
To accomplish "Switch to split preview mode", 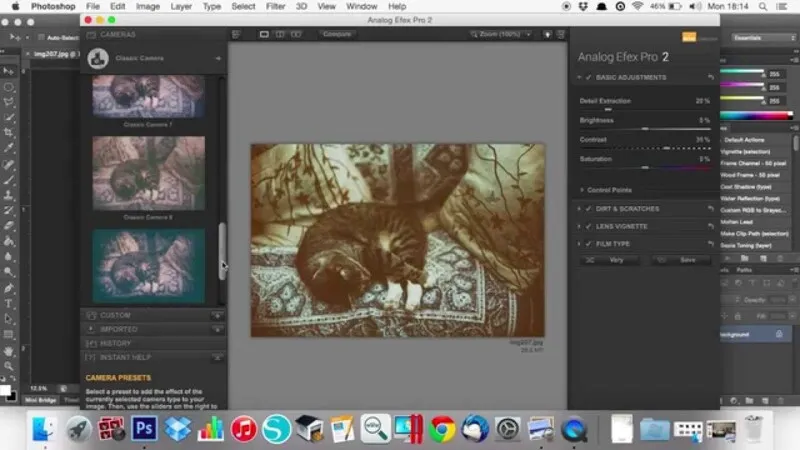I will tap(280, 34).
